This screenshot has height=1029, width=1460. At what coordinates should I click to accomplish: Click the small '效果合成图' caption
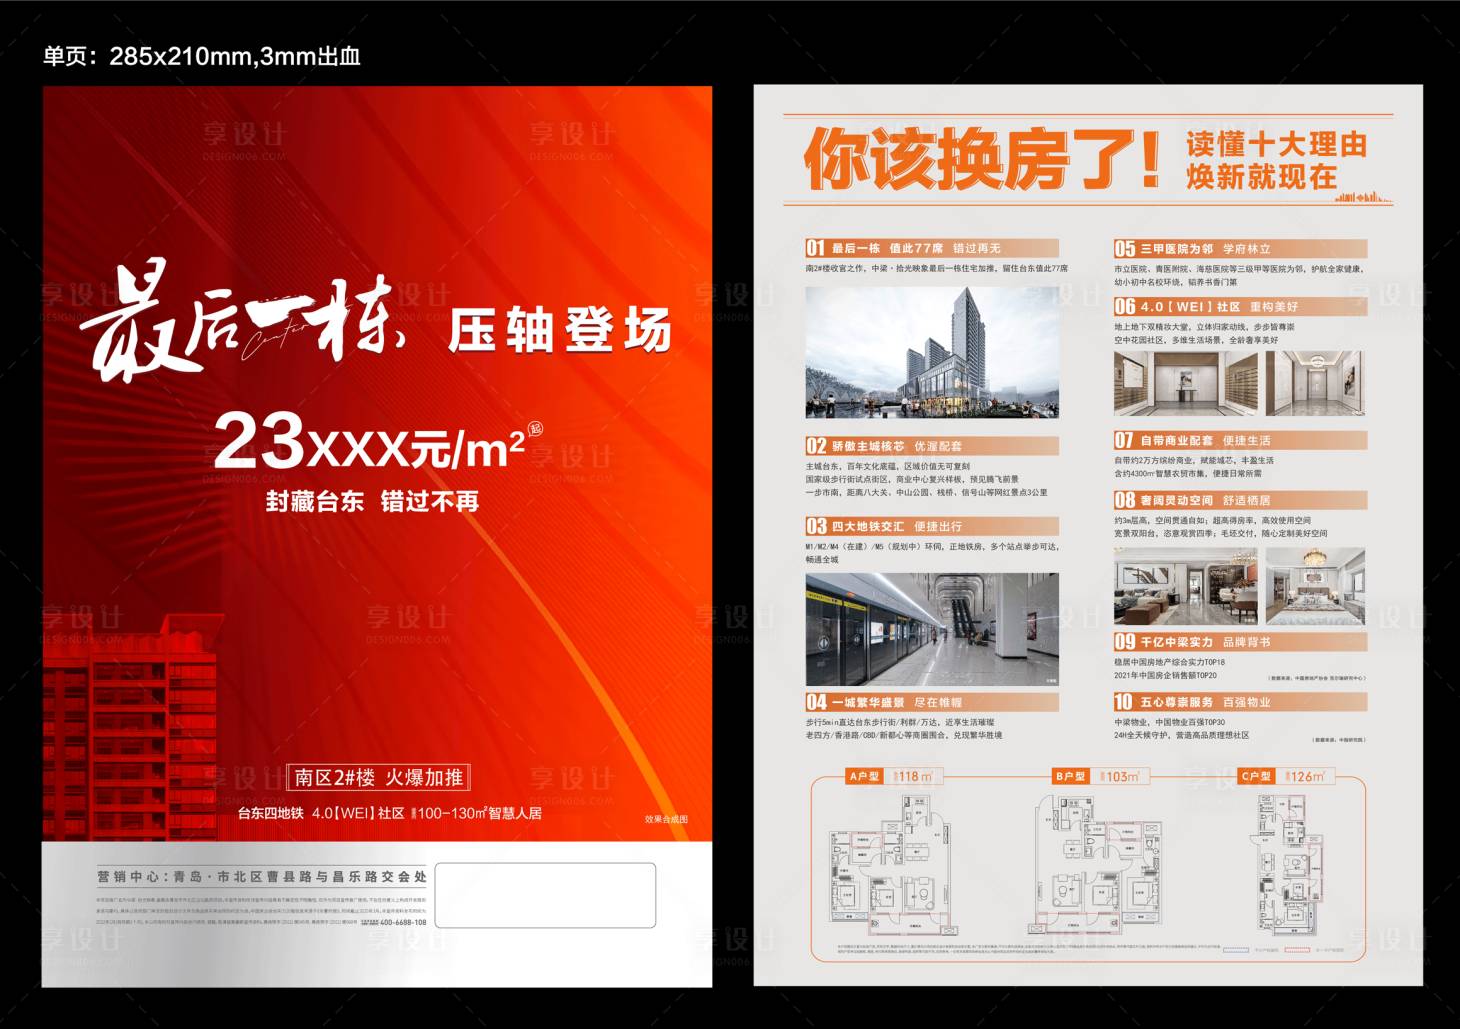[x=666, y=819]
